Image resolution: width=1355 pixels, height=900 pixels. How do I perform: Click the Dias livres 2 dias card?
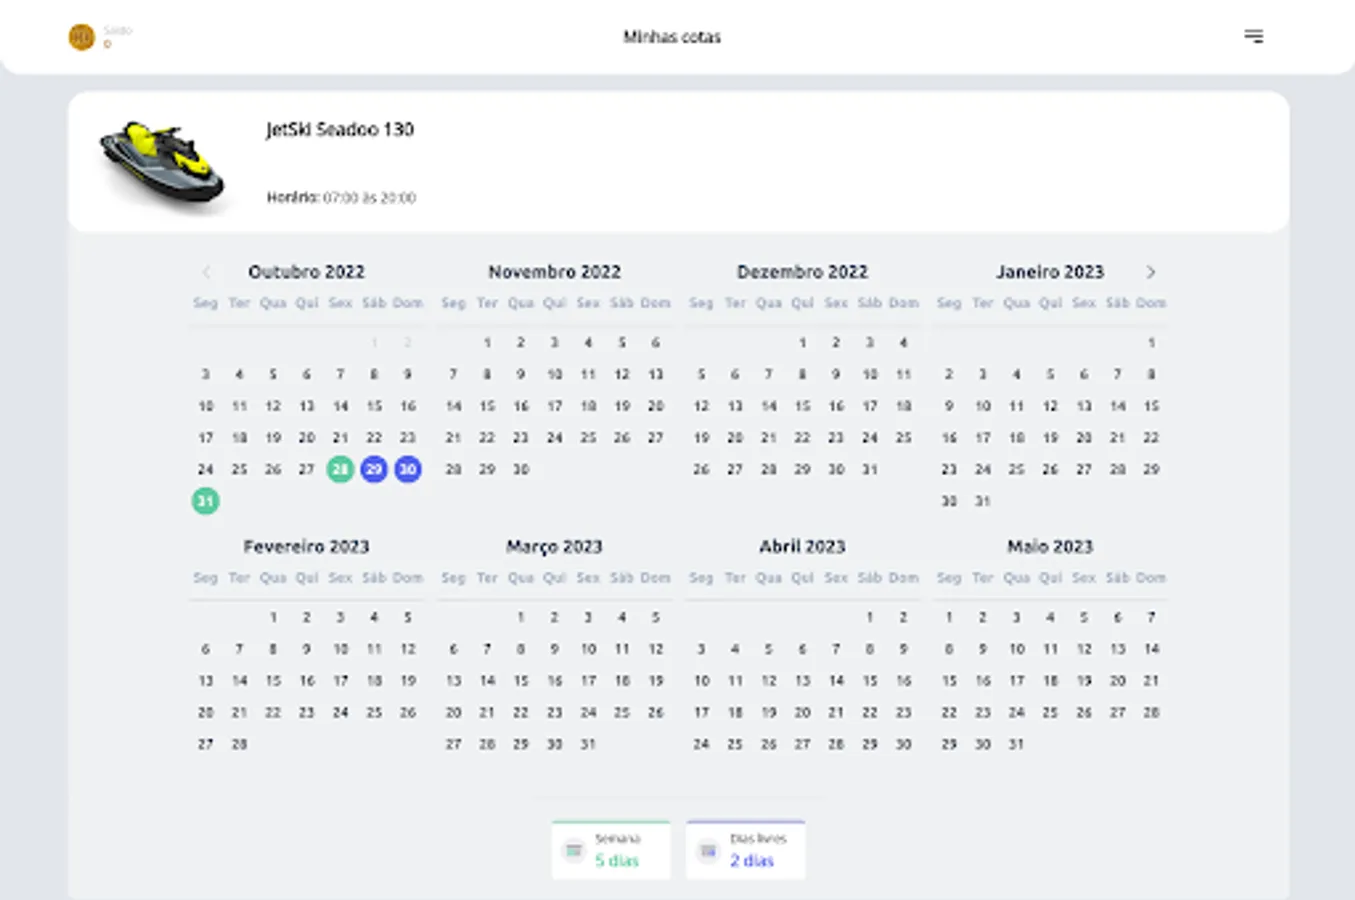[x=746, y=851]
